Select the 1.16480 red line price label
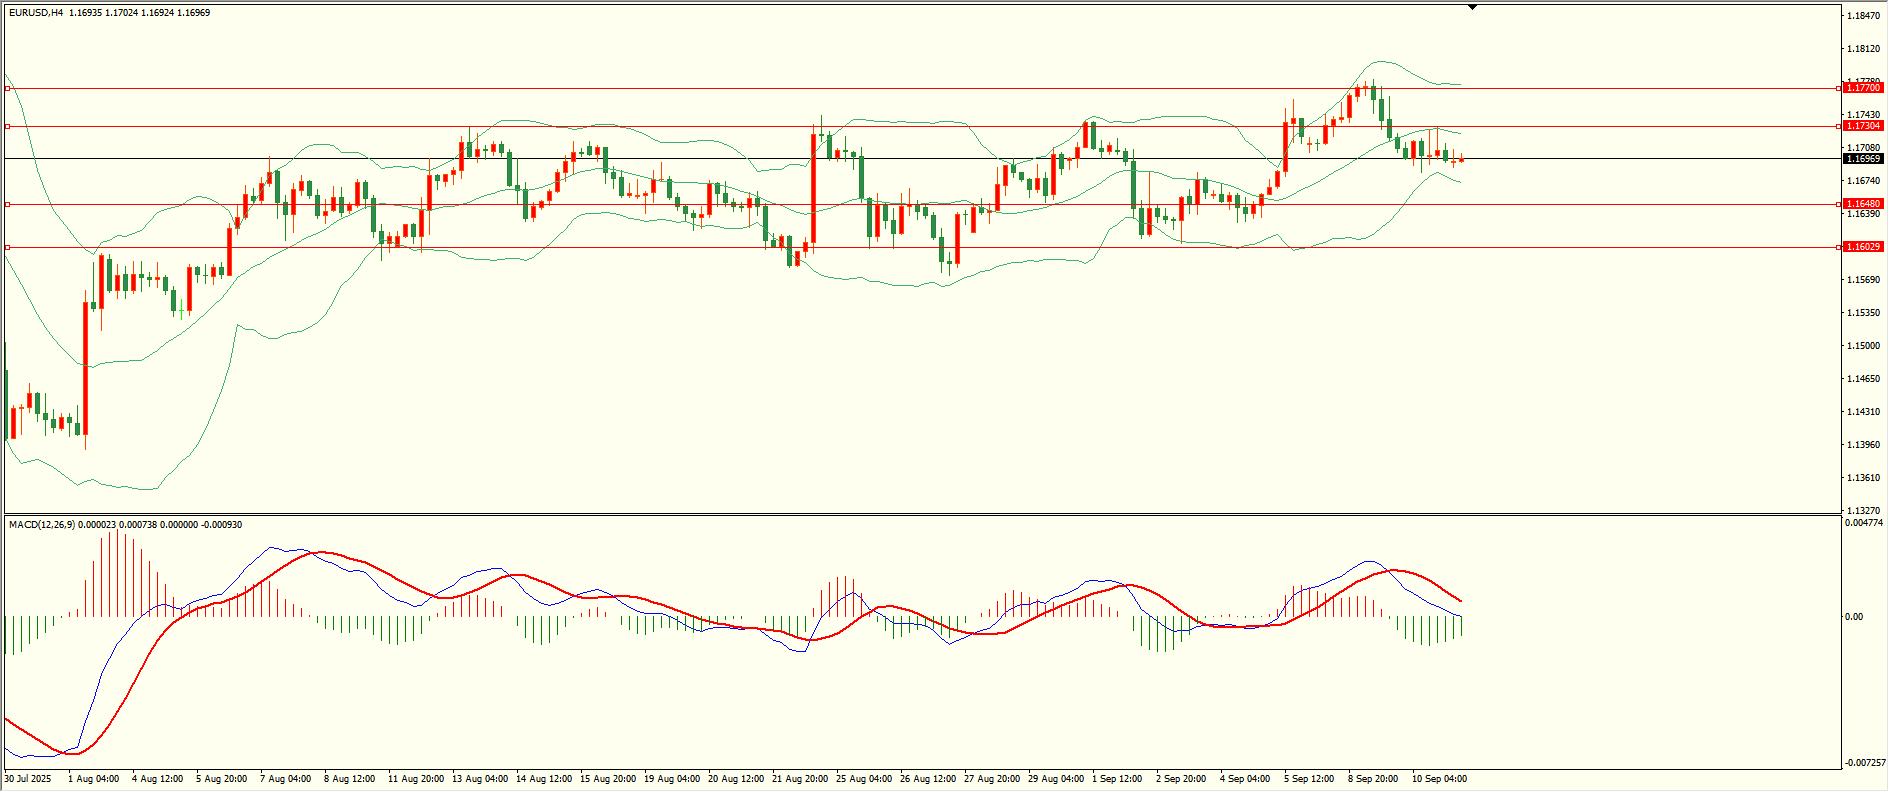The height and width of the screenshot is (792, 1889). coord(1863,204)
